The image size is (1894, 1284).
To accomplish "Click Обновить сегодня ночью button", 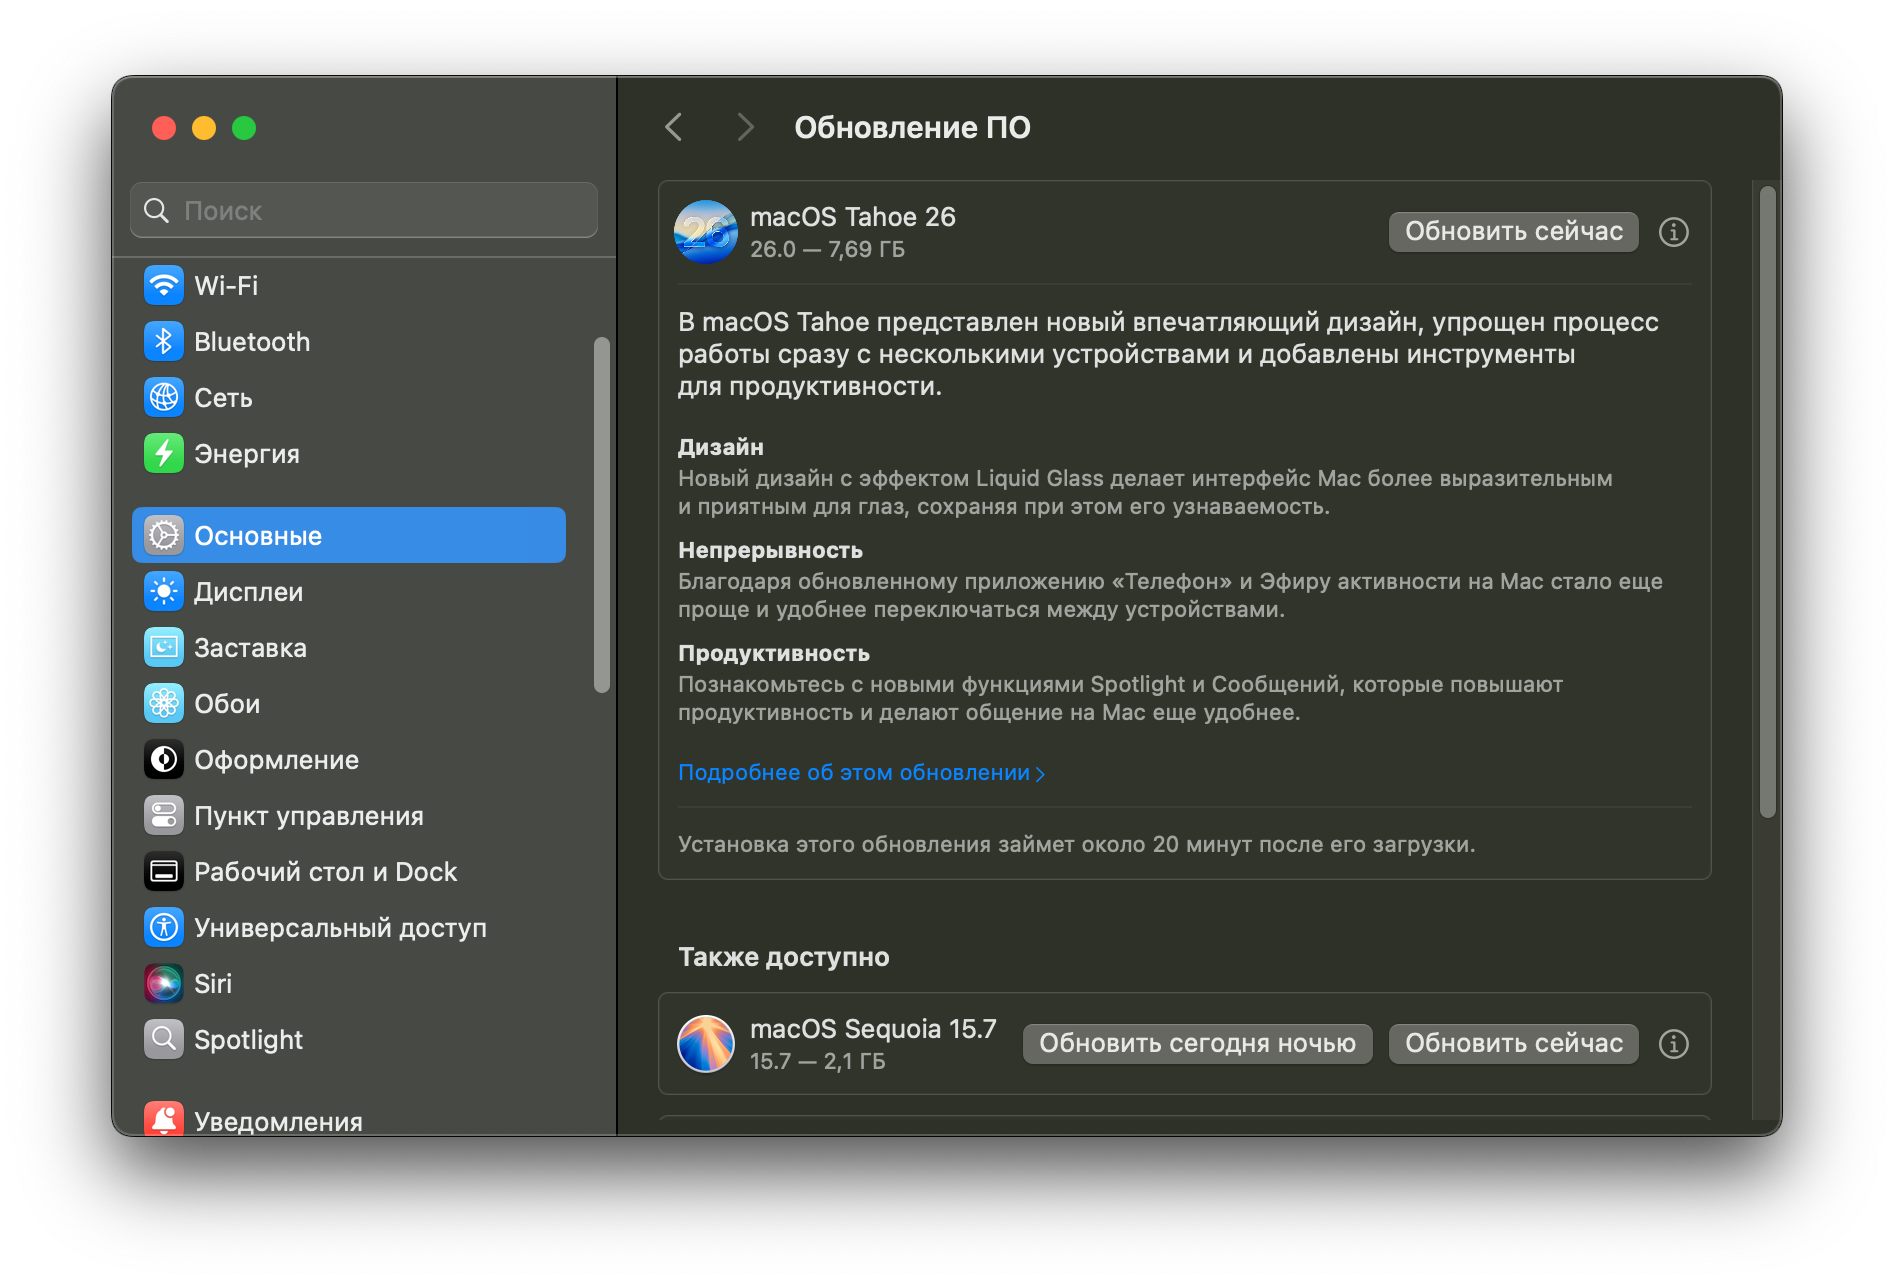I will 1198,1044.
